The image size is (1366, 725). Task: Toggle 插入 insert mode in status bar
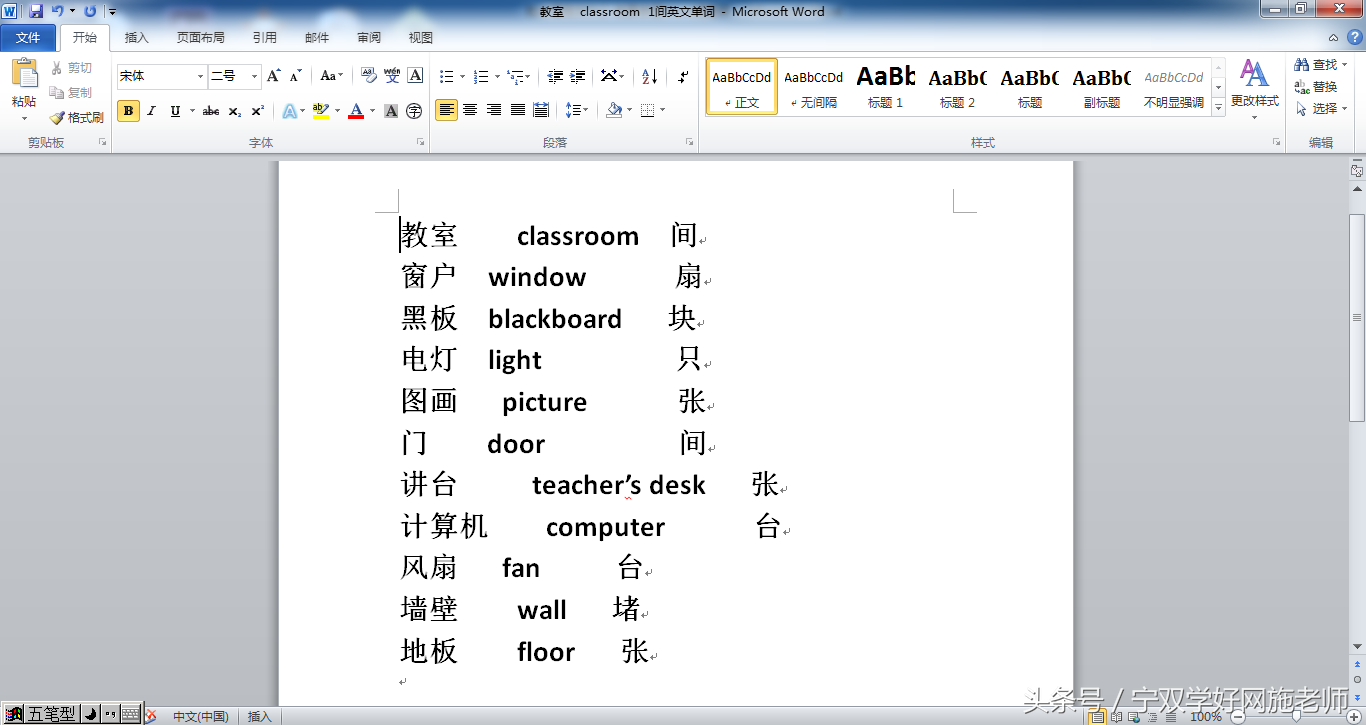tap(260, 716)
